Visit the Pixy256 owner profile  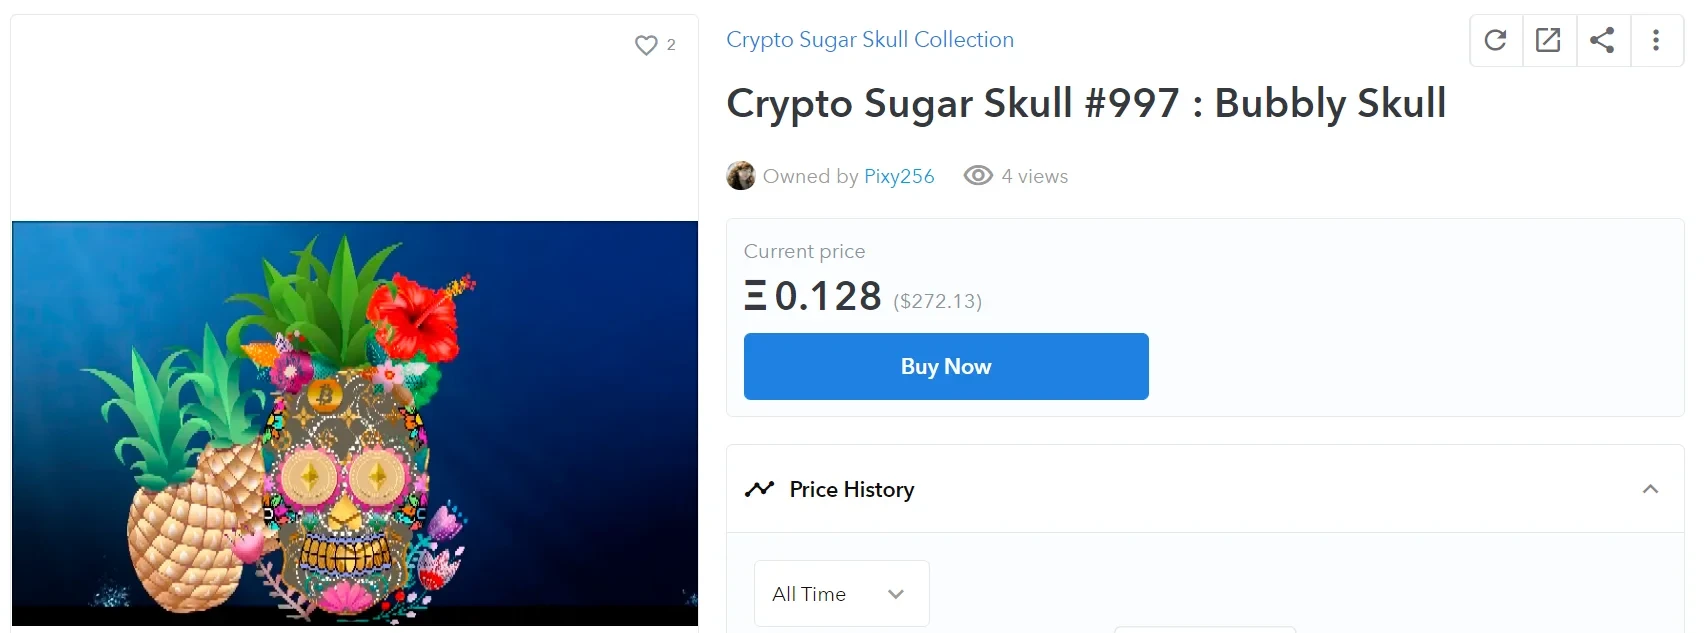(x=899, y=177)
